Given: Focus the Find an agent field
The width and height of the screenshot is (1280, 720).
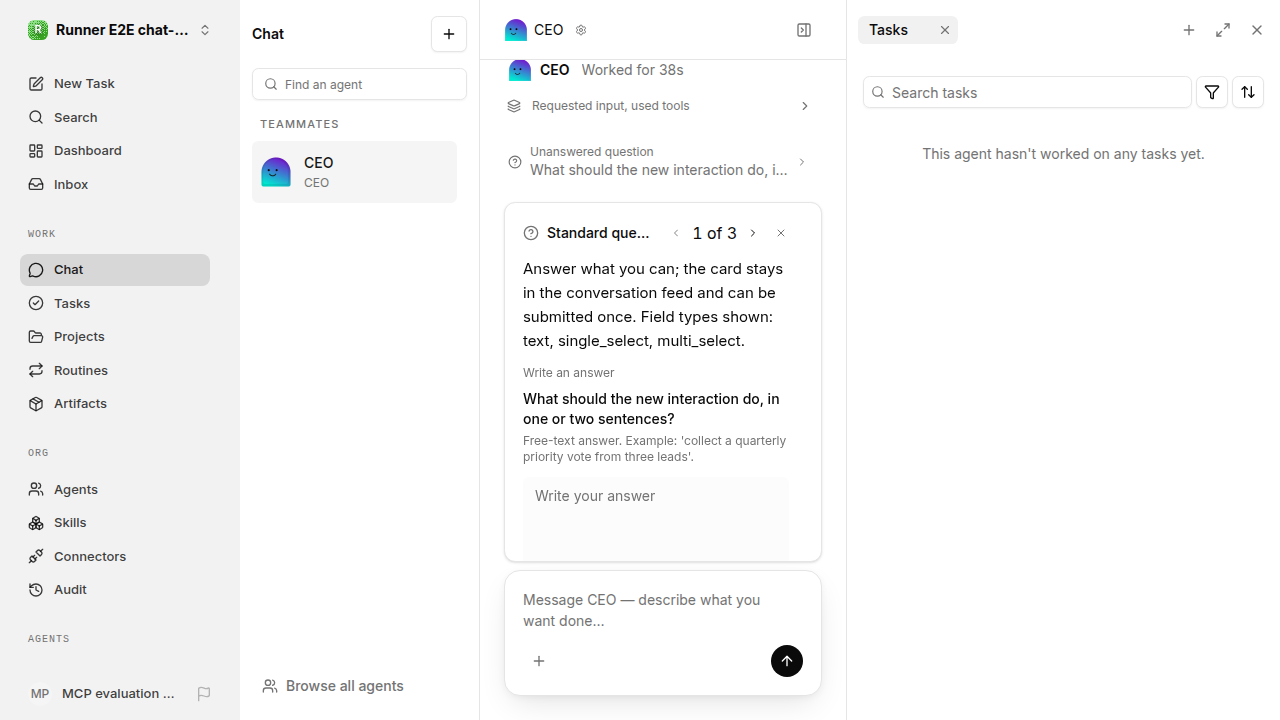Looking at the screenshot, I should pyautogui.click(x=359, y=84).
